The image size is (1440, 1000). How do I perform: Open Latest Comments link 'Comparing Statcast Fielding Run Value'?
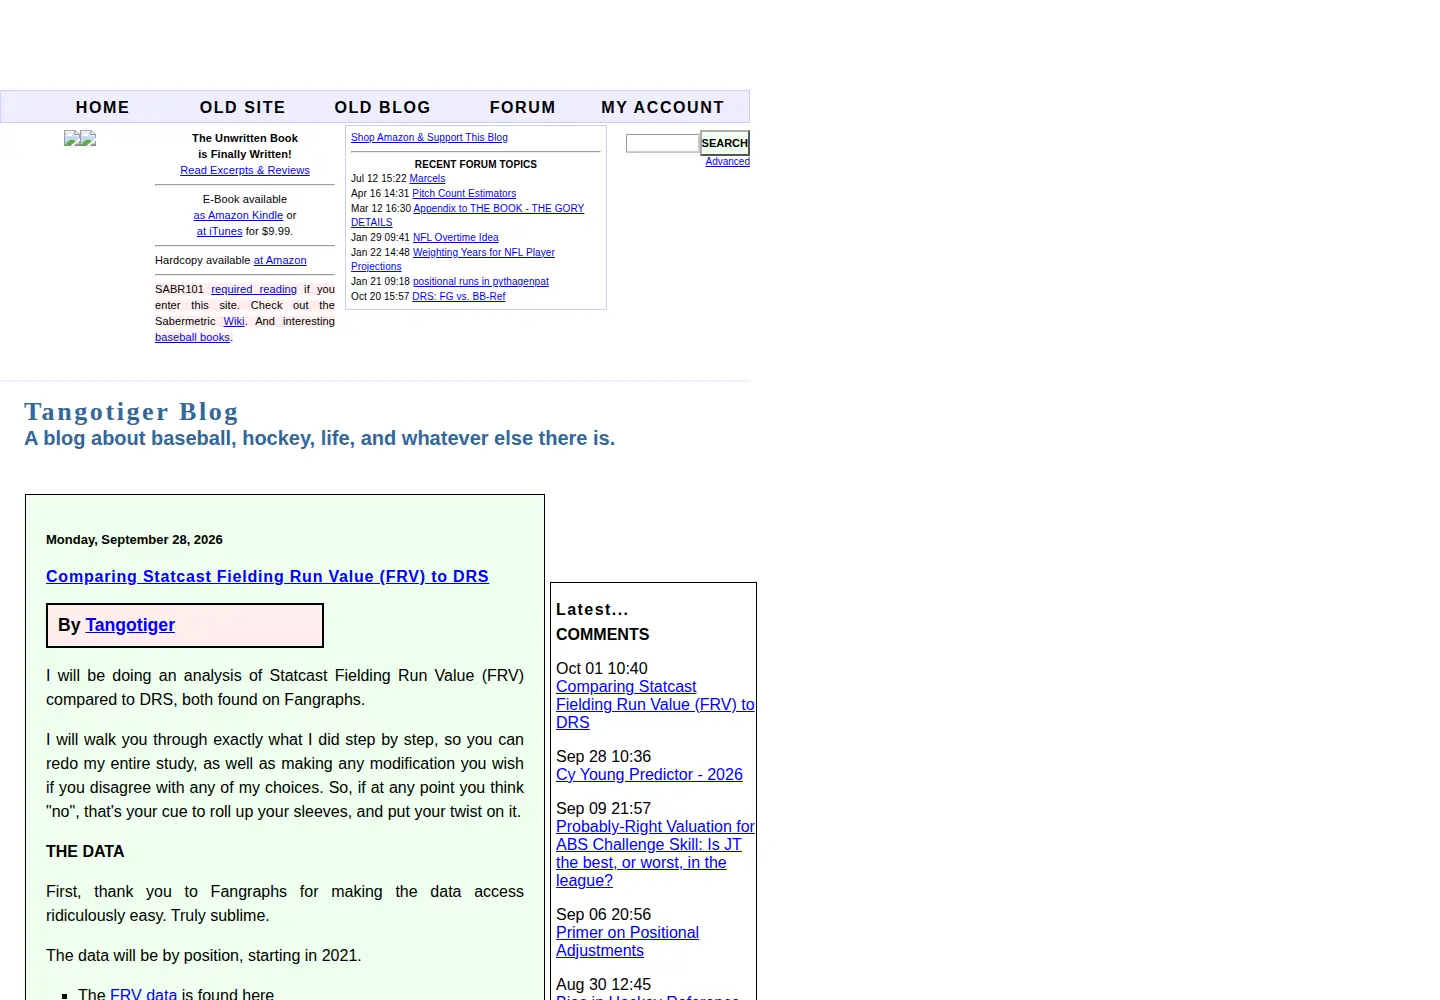tap(655, 704)
